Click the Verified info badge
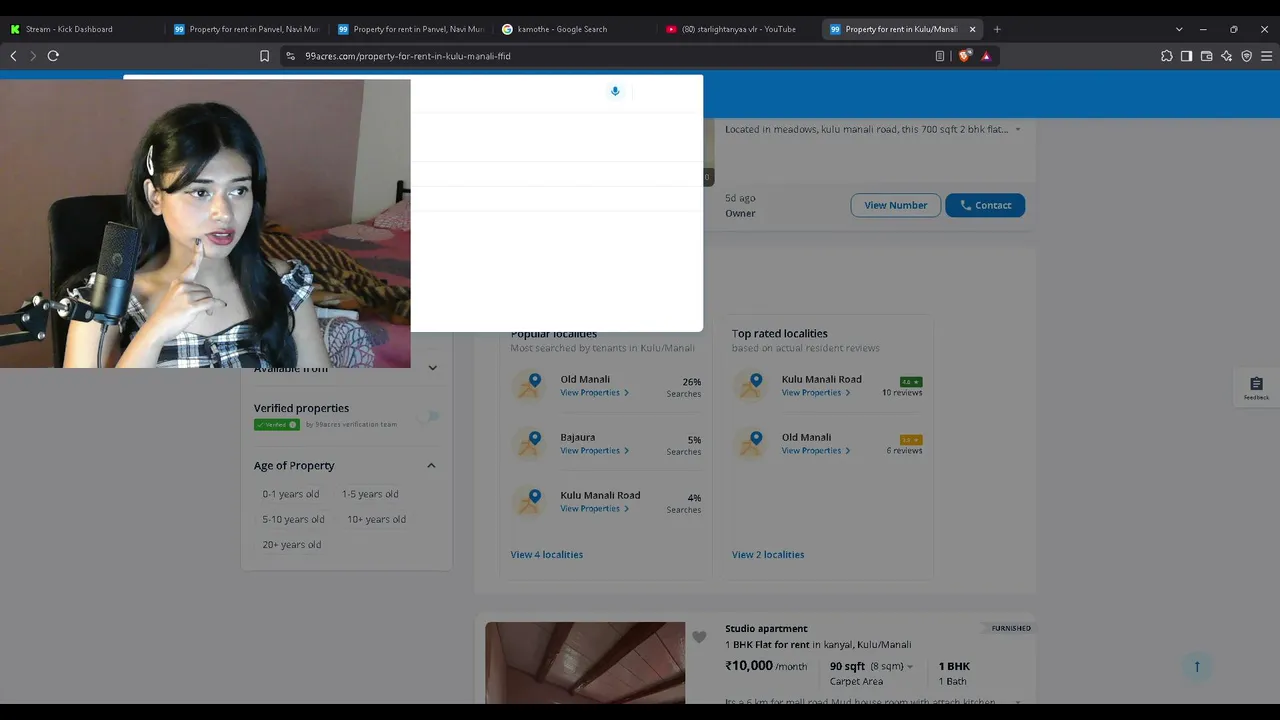This screenshot has width=1280, height=720. [276, 424]
